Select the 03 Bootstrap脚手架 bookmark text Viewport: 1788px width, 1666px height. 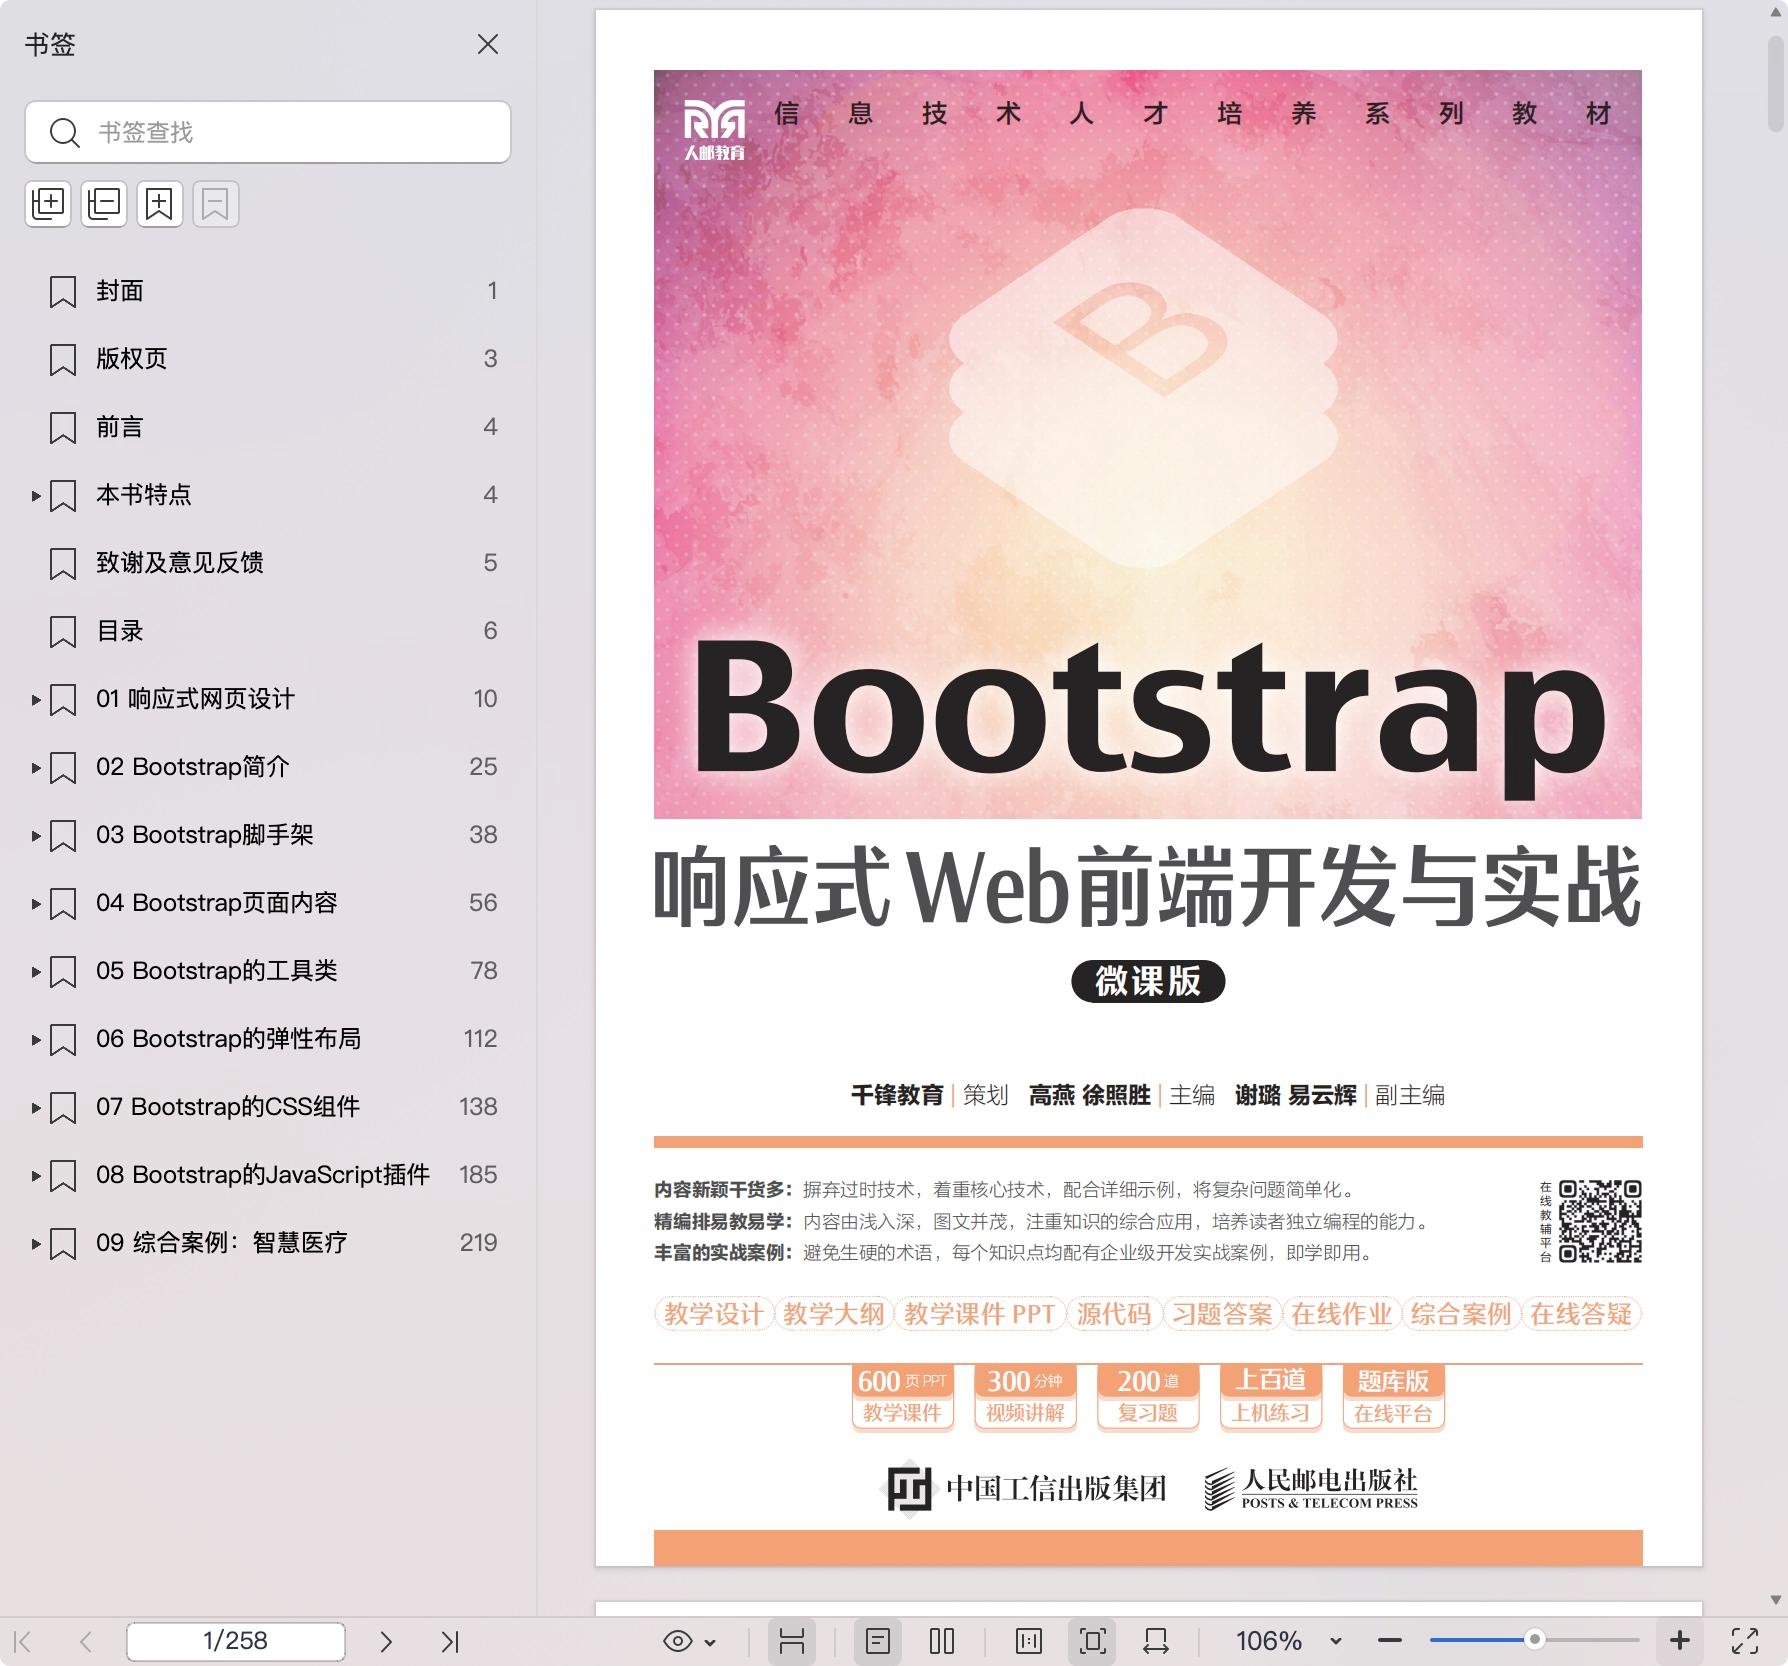point(205,835)
